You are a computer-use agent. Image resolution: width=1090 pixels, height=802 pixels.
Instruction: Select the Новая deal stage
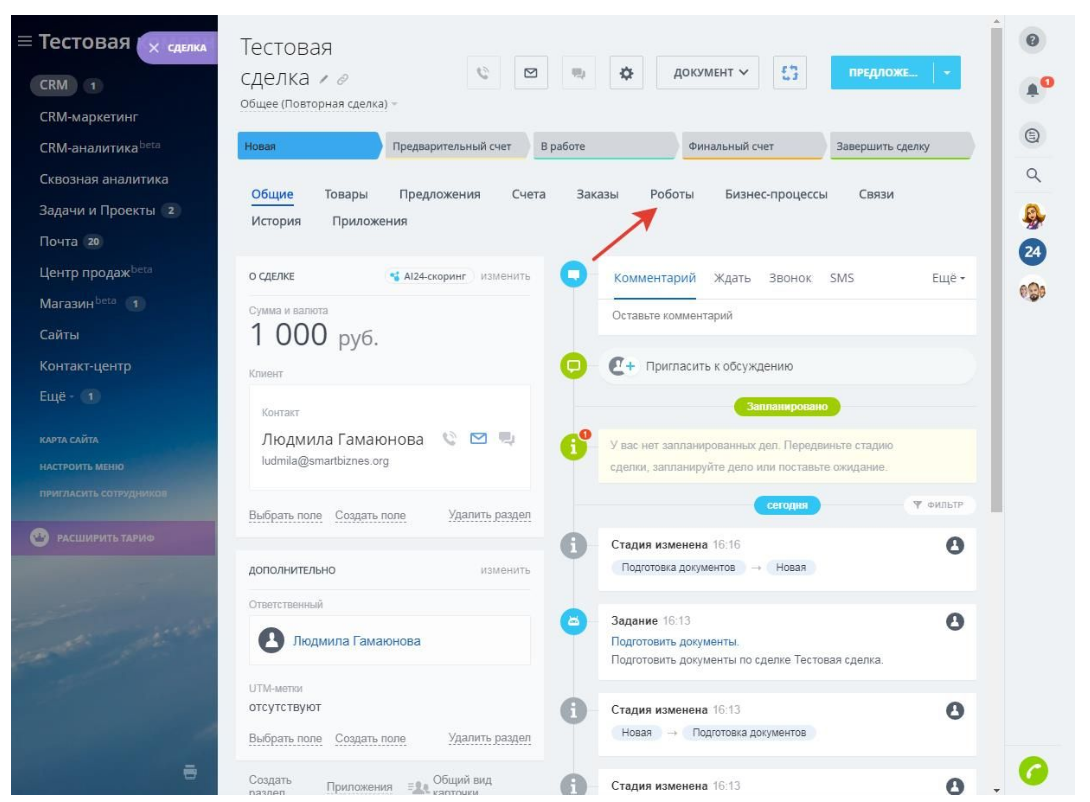[309, 146]
